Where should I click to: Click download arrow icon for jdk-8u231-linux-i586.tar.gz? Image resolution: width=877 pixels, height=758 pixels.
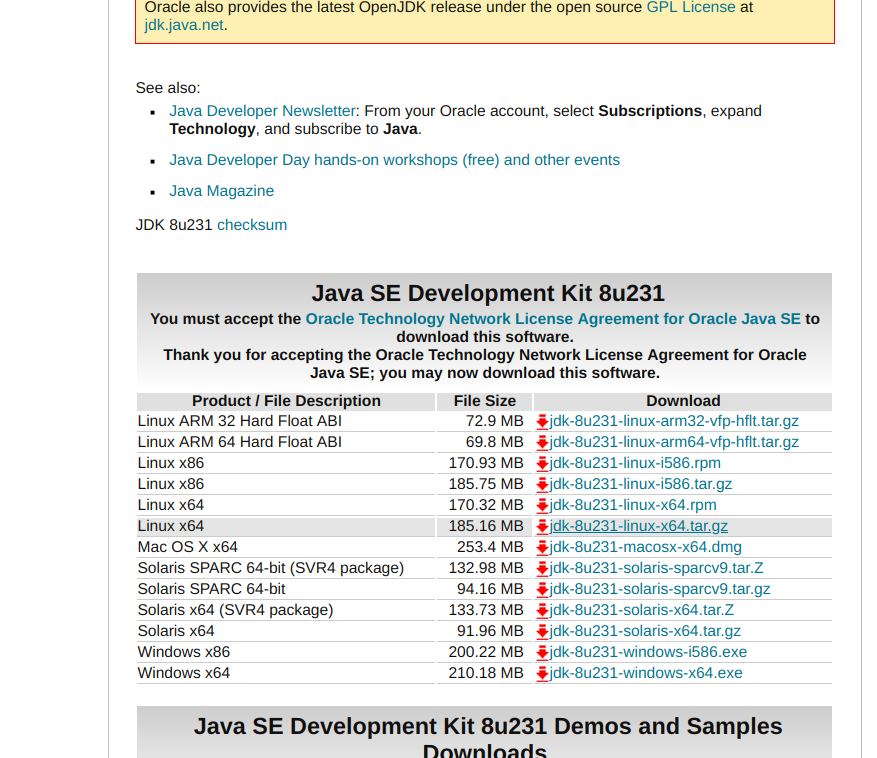pos(542,484)
